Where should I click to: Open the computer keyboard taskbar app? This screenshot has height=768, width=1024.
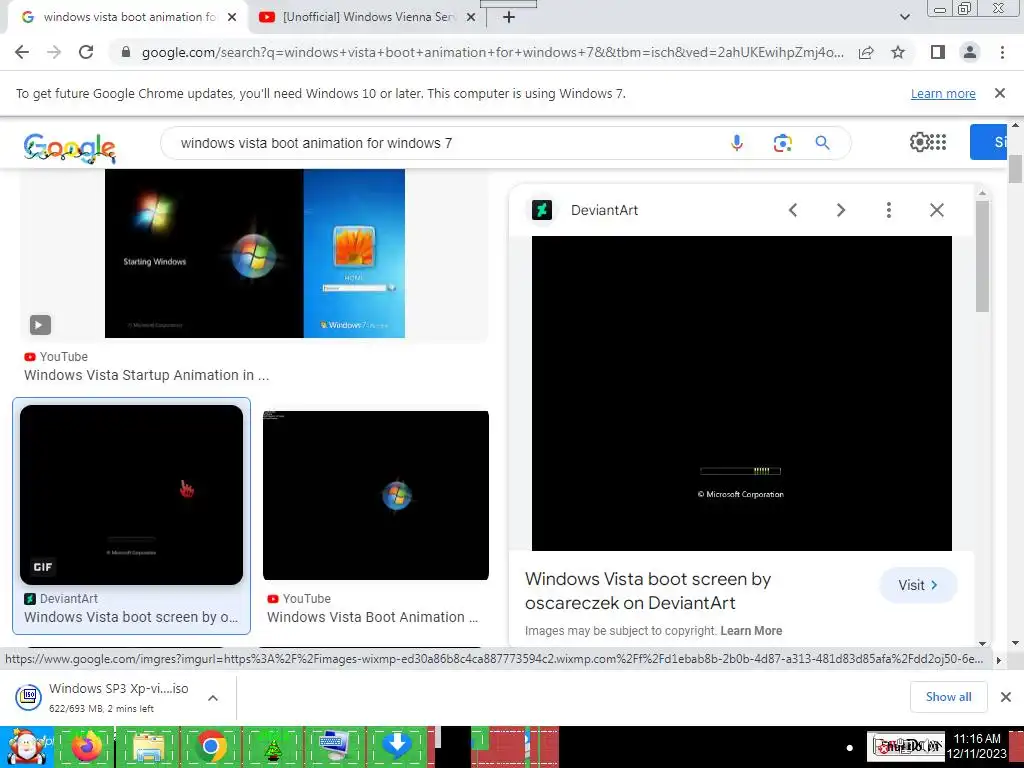click(x=334, y=747)
